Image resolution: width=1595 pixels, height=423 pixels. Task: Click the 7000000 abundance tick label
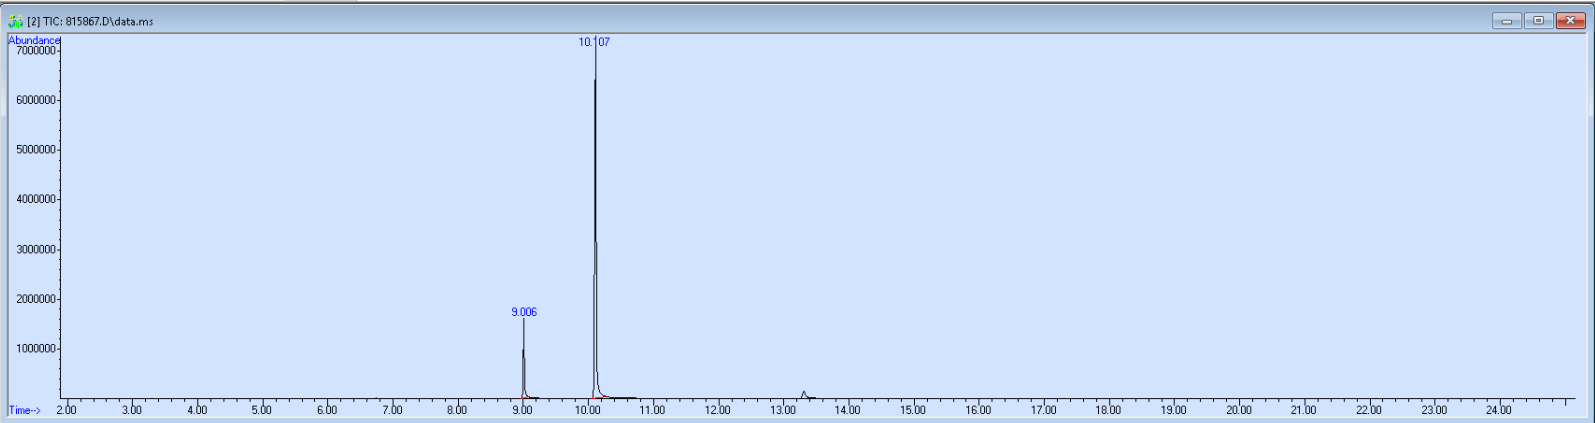[x=35, y=50]
